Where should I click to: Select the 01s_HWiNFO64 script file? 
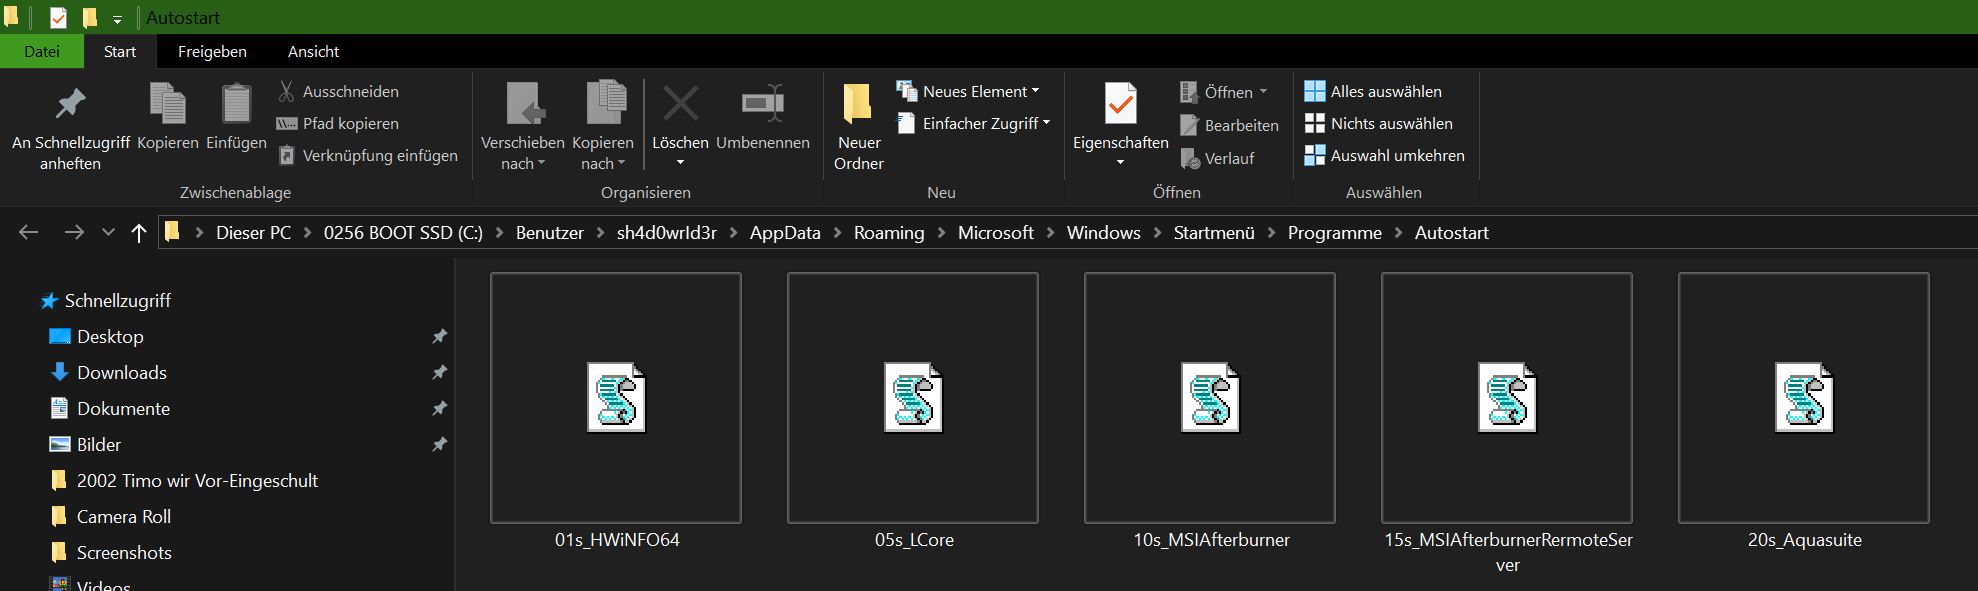point(616,410)
